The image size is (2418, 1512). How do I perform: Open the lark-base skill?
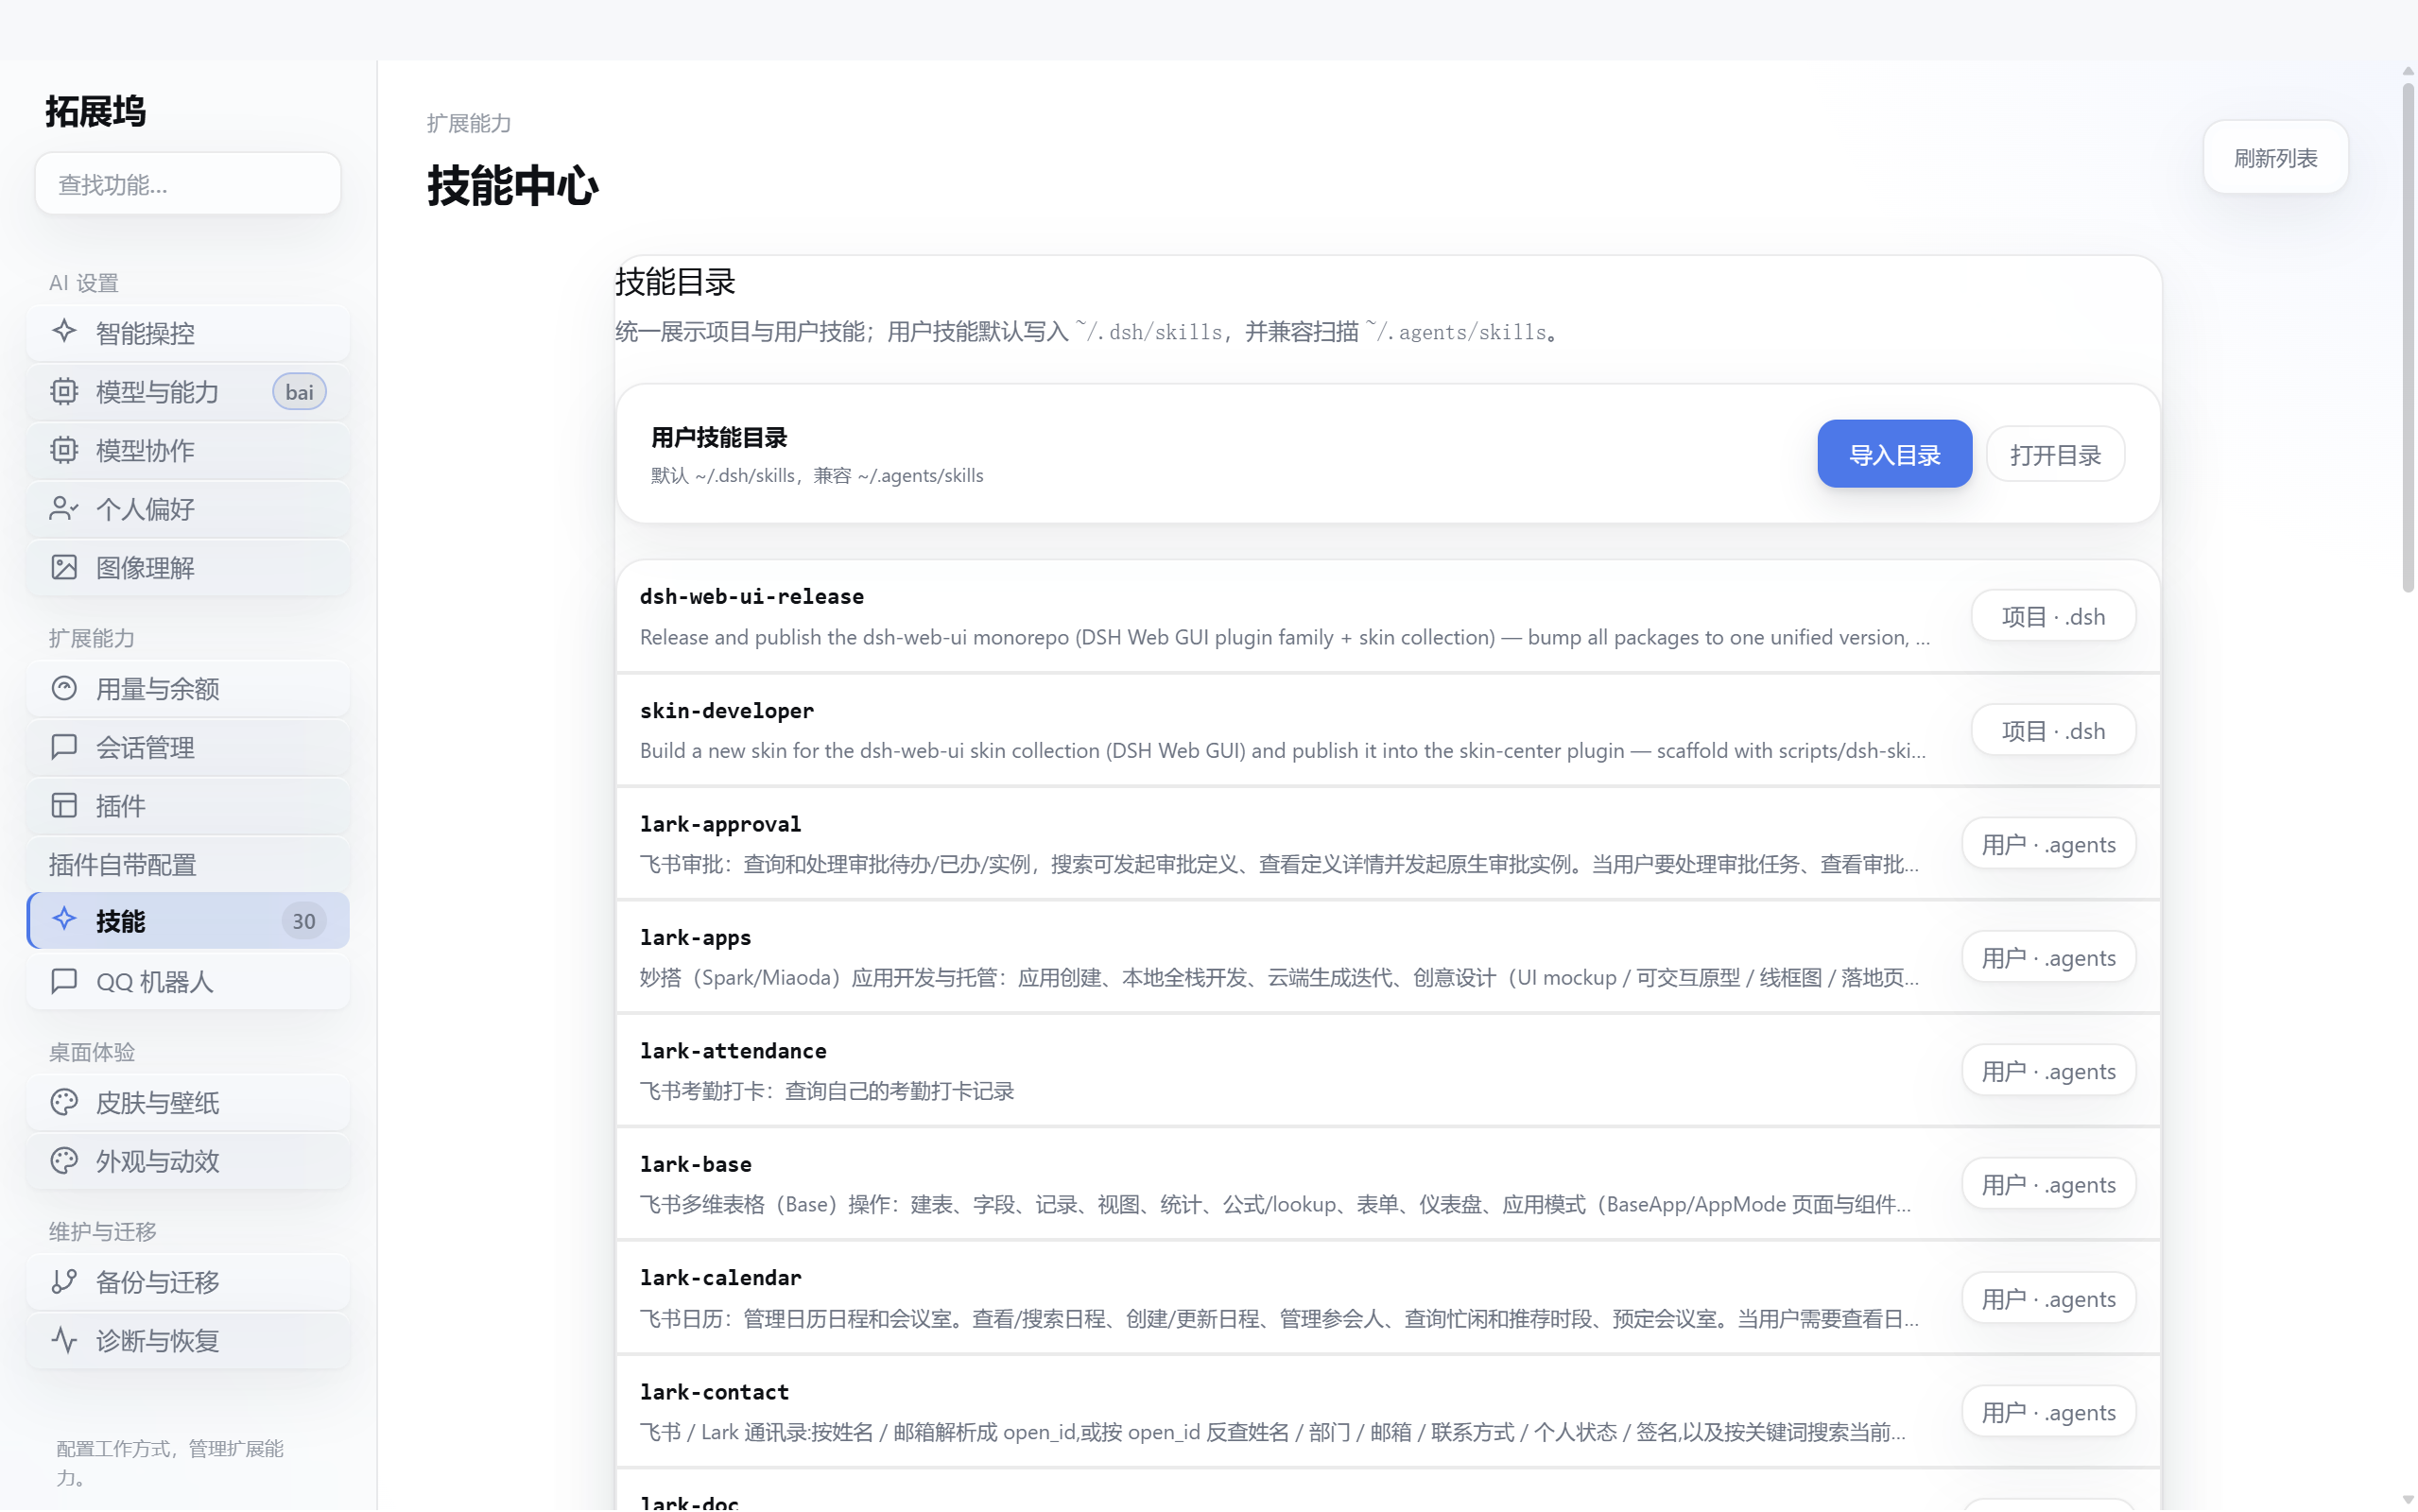[x=1388, y=1184]
